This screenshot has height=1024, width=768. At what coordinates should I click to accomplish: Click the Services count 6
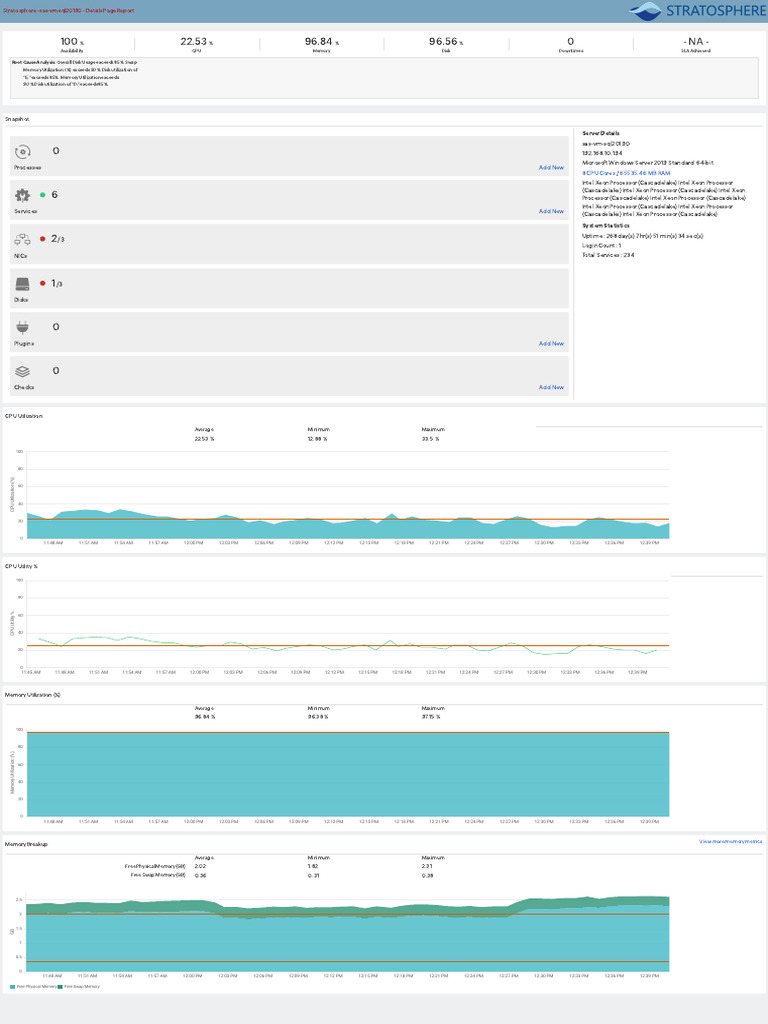[x=54, y=195]
